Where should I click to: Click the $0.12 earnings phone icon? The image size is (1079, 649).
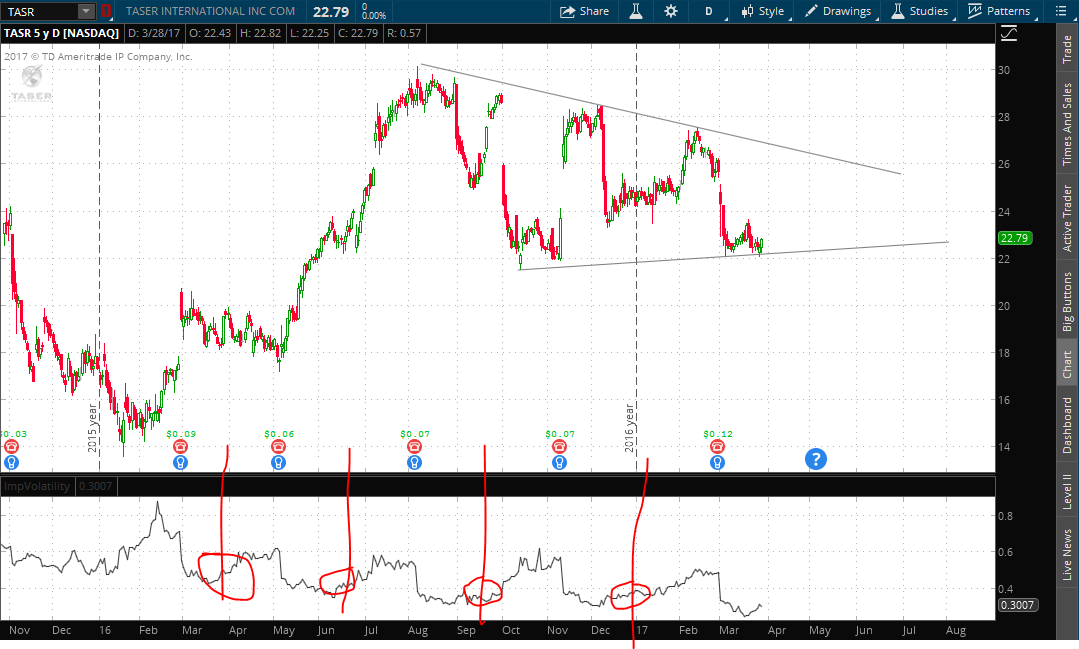(717, 446)
